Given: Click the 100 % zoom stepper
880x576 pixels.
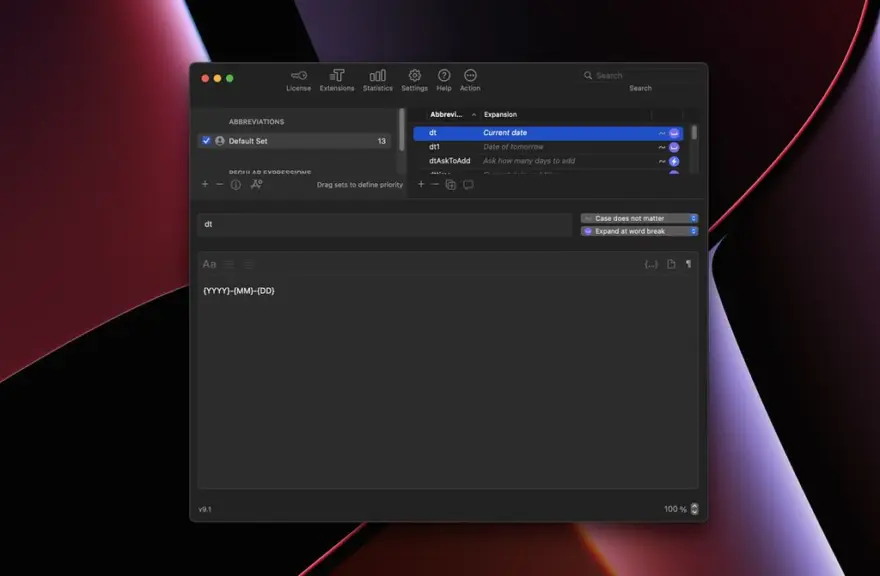Looking at the screenshot, I should [x=694, y=509].
